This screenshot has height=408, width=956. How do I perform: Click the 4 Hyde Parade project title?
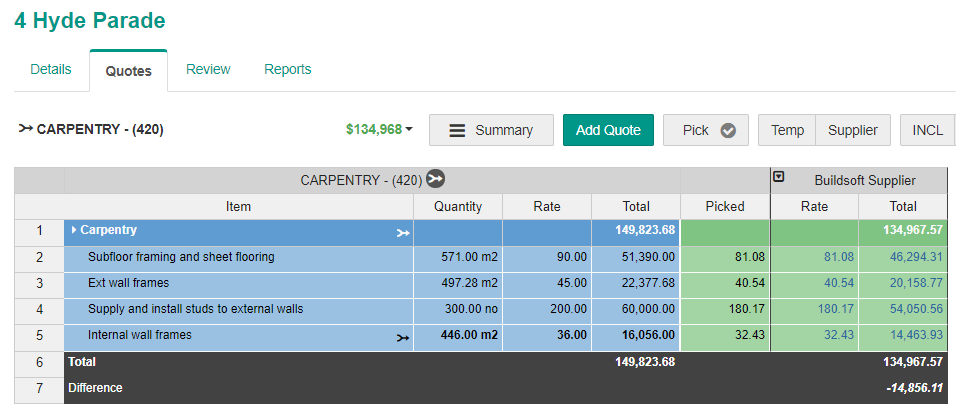[x=90, y=20]
